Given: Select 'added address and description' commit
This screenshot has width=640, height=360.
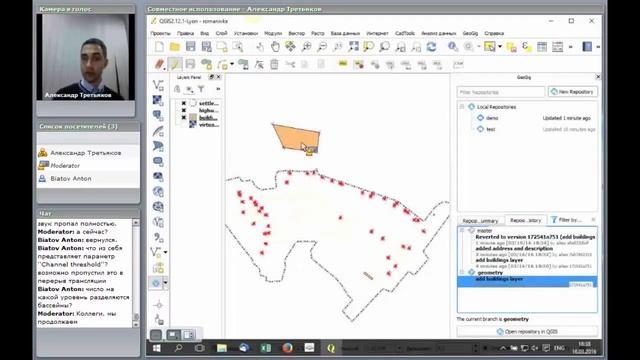Looking at the screenshot, I should (514, 248).
